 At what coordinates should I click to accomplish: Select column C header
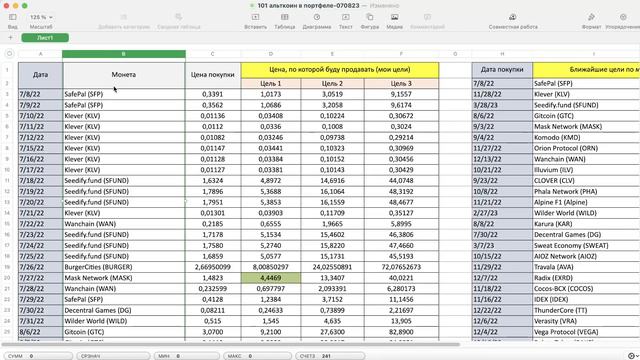tap(213, 54)
